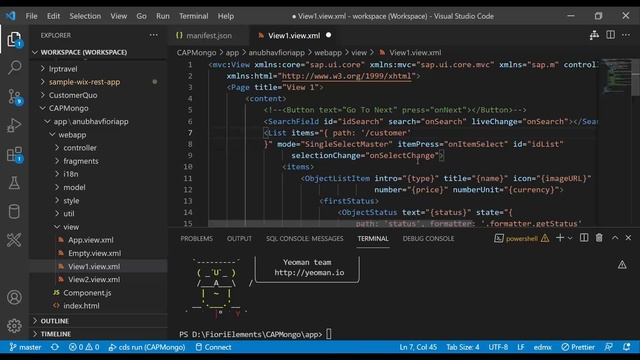Click the Ln 7, Col 45 indicator

(x=418, y=347)
